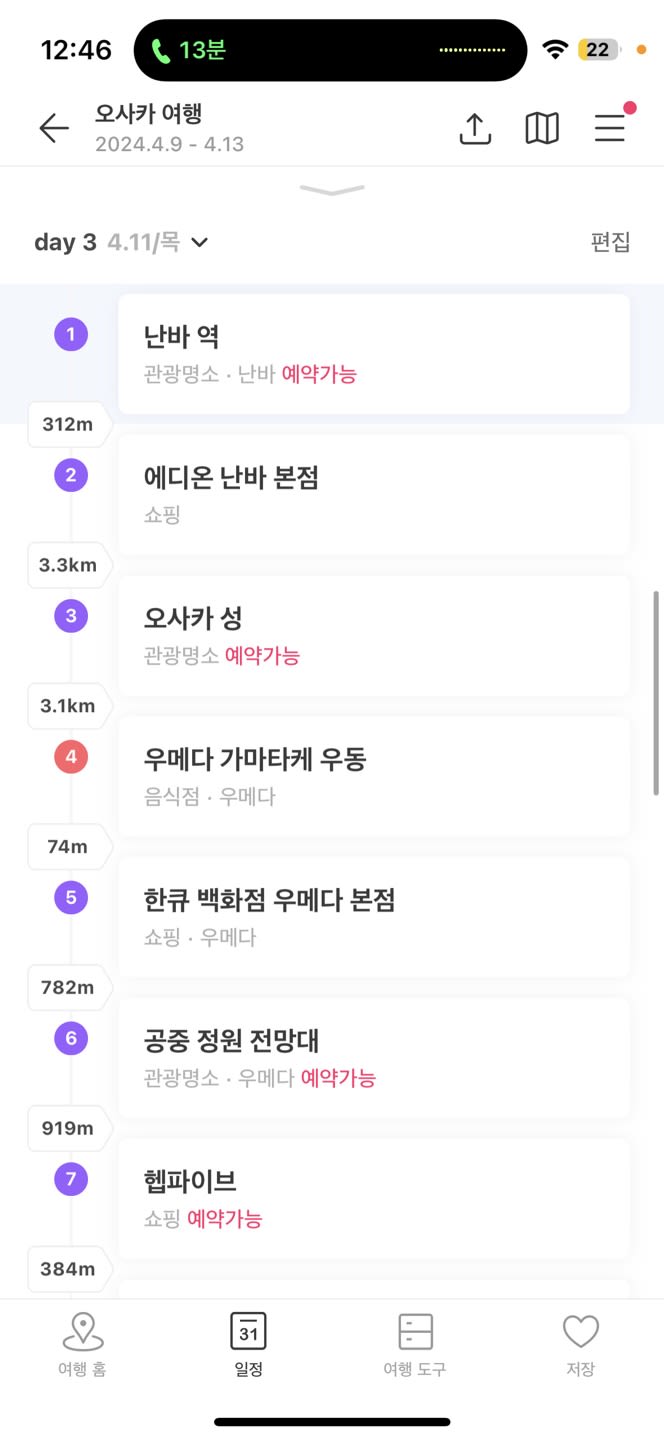Screen dimensions: 664x1440
Task: Tap the back arrow icon
Action: 54,128
